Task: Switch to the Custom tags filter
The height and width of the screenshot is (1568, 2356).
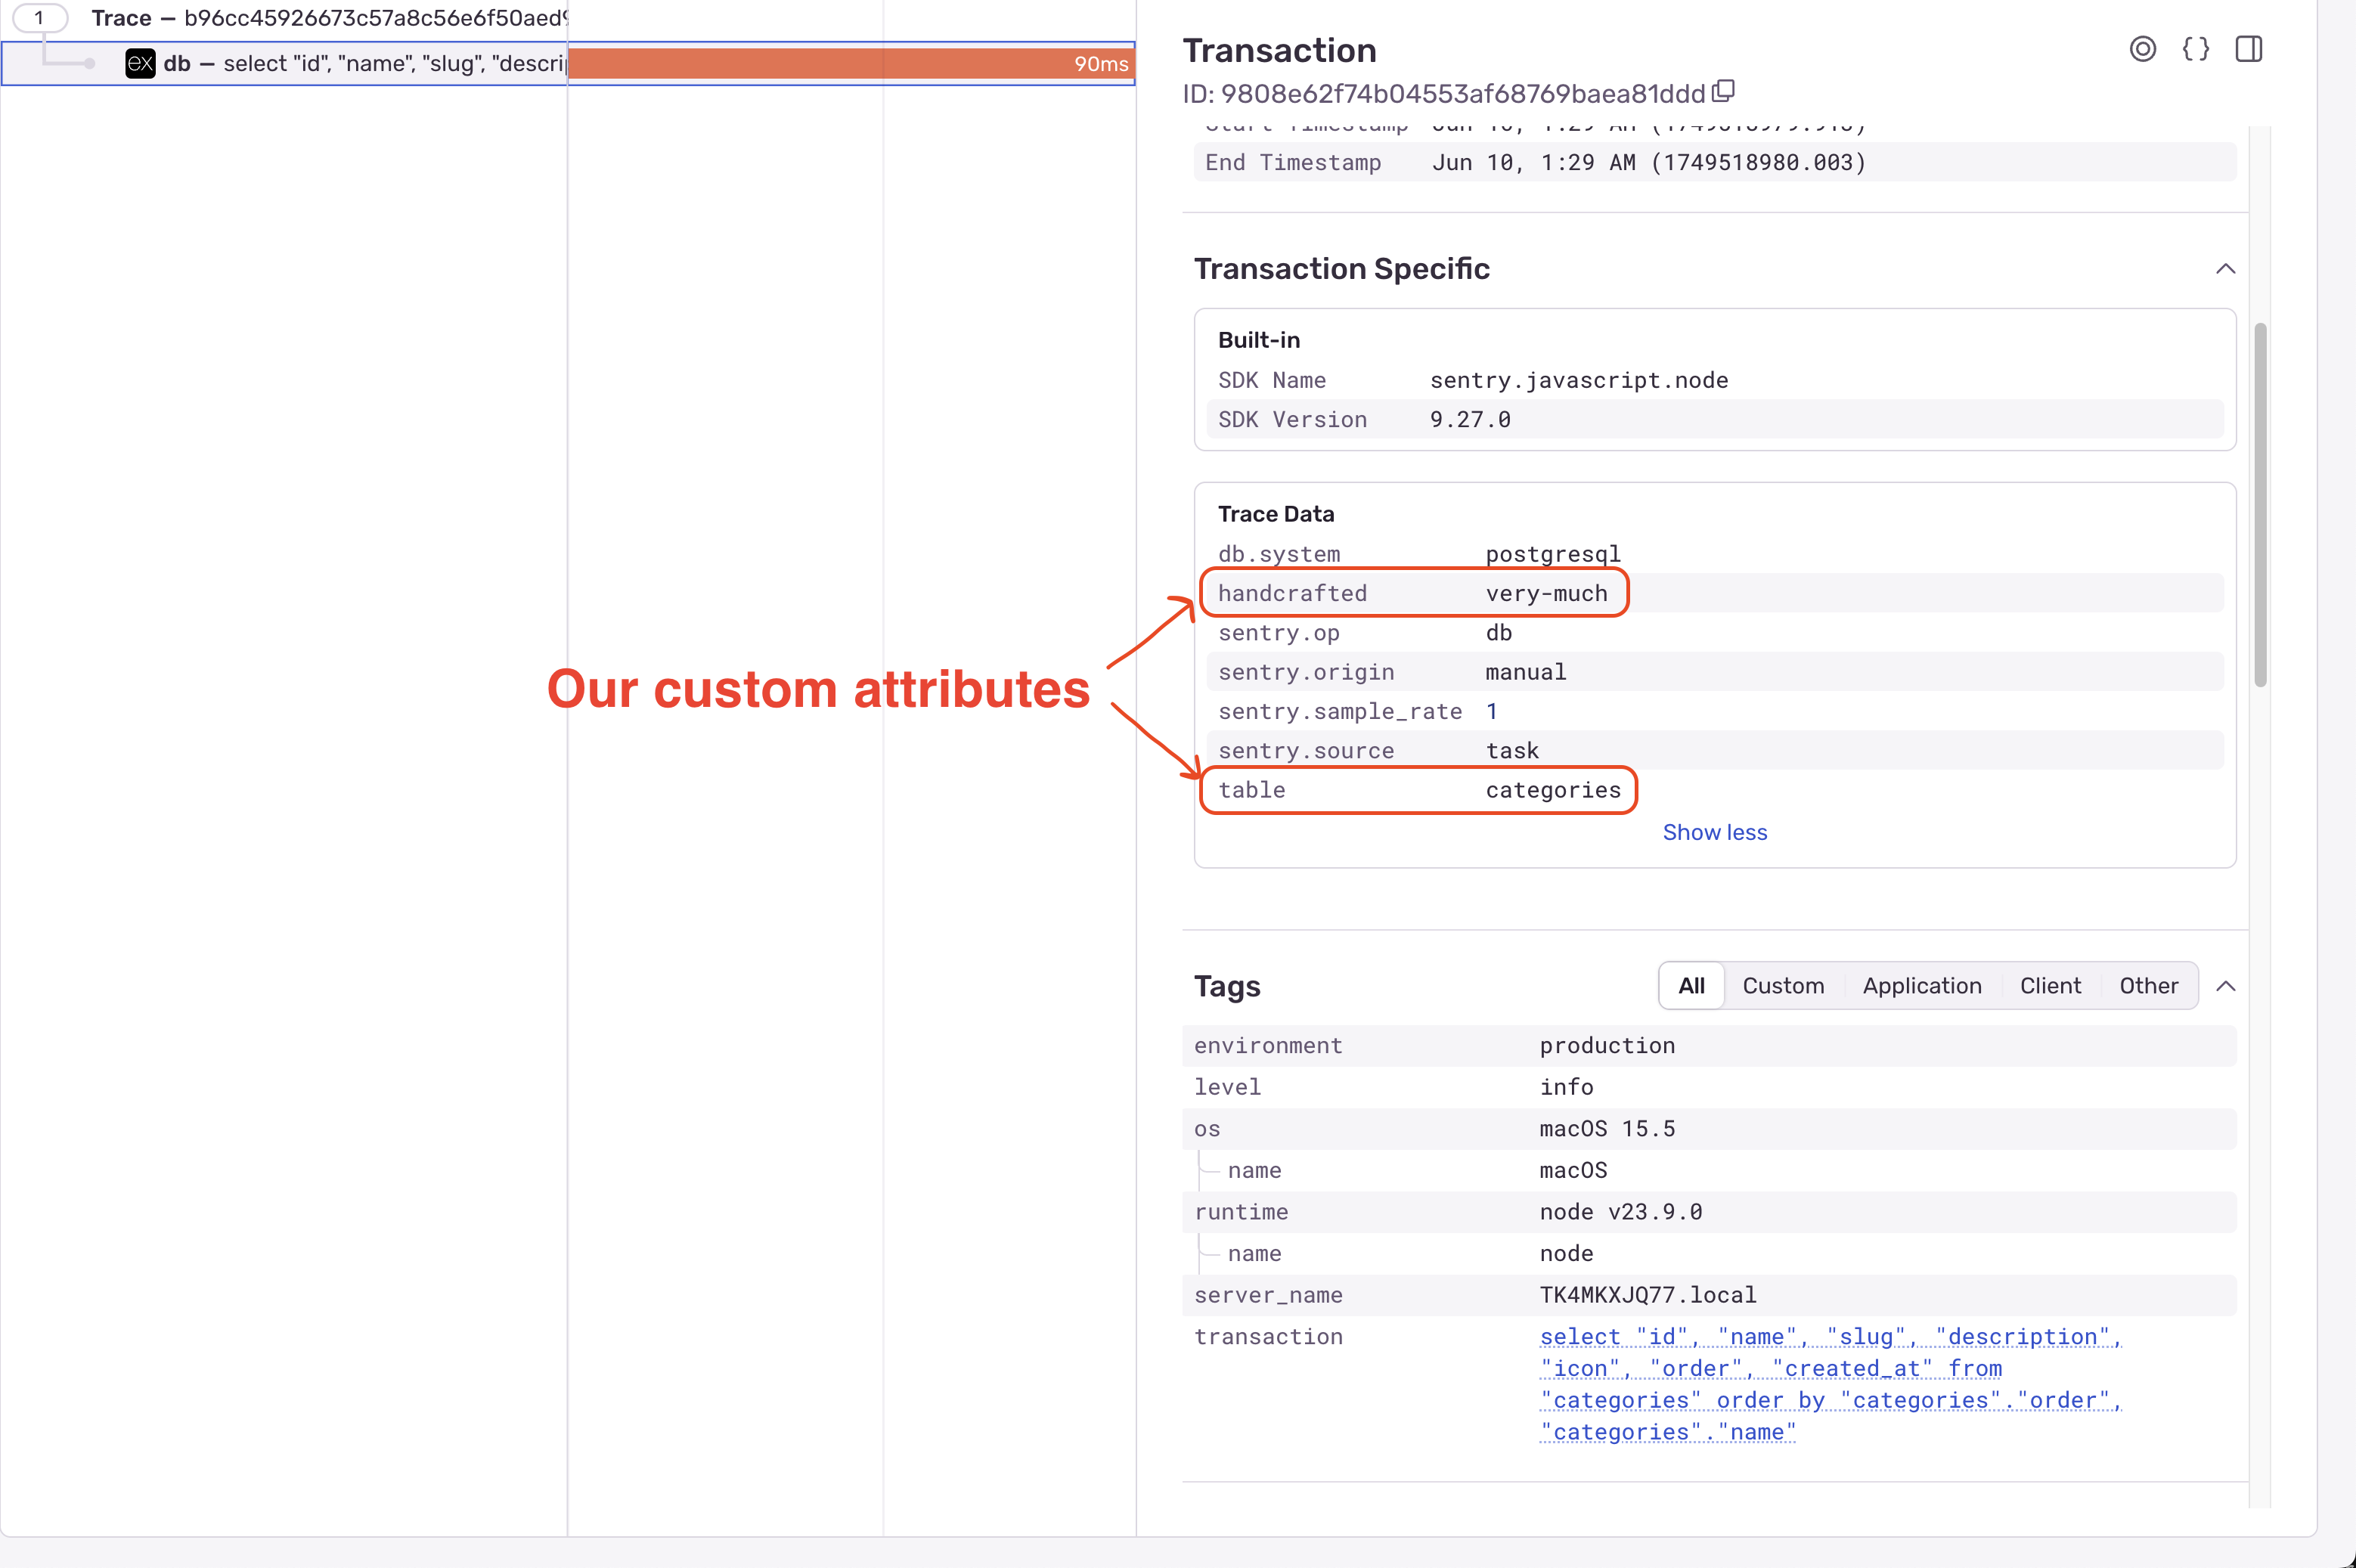Action: [1783, 986]
